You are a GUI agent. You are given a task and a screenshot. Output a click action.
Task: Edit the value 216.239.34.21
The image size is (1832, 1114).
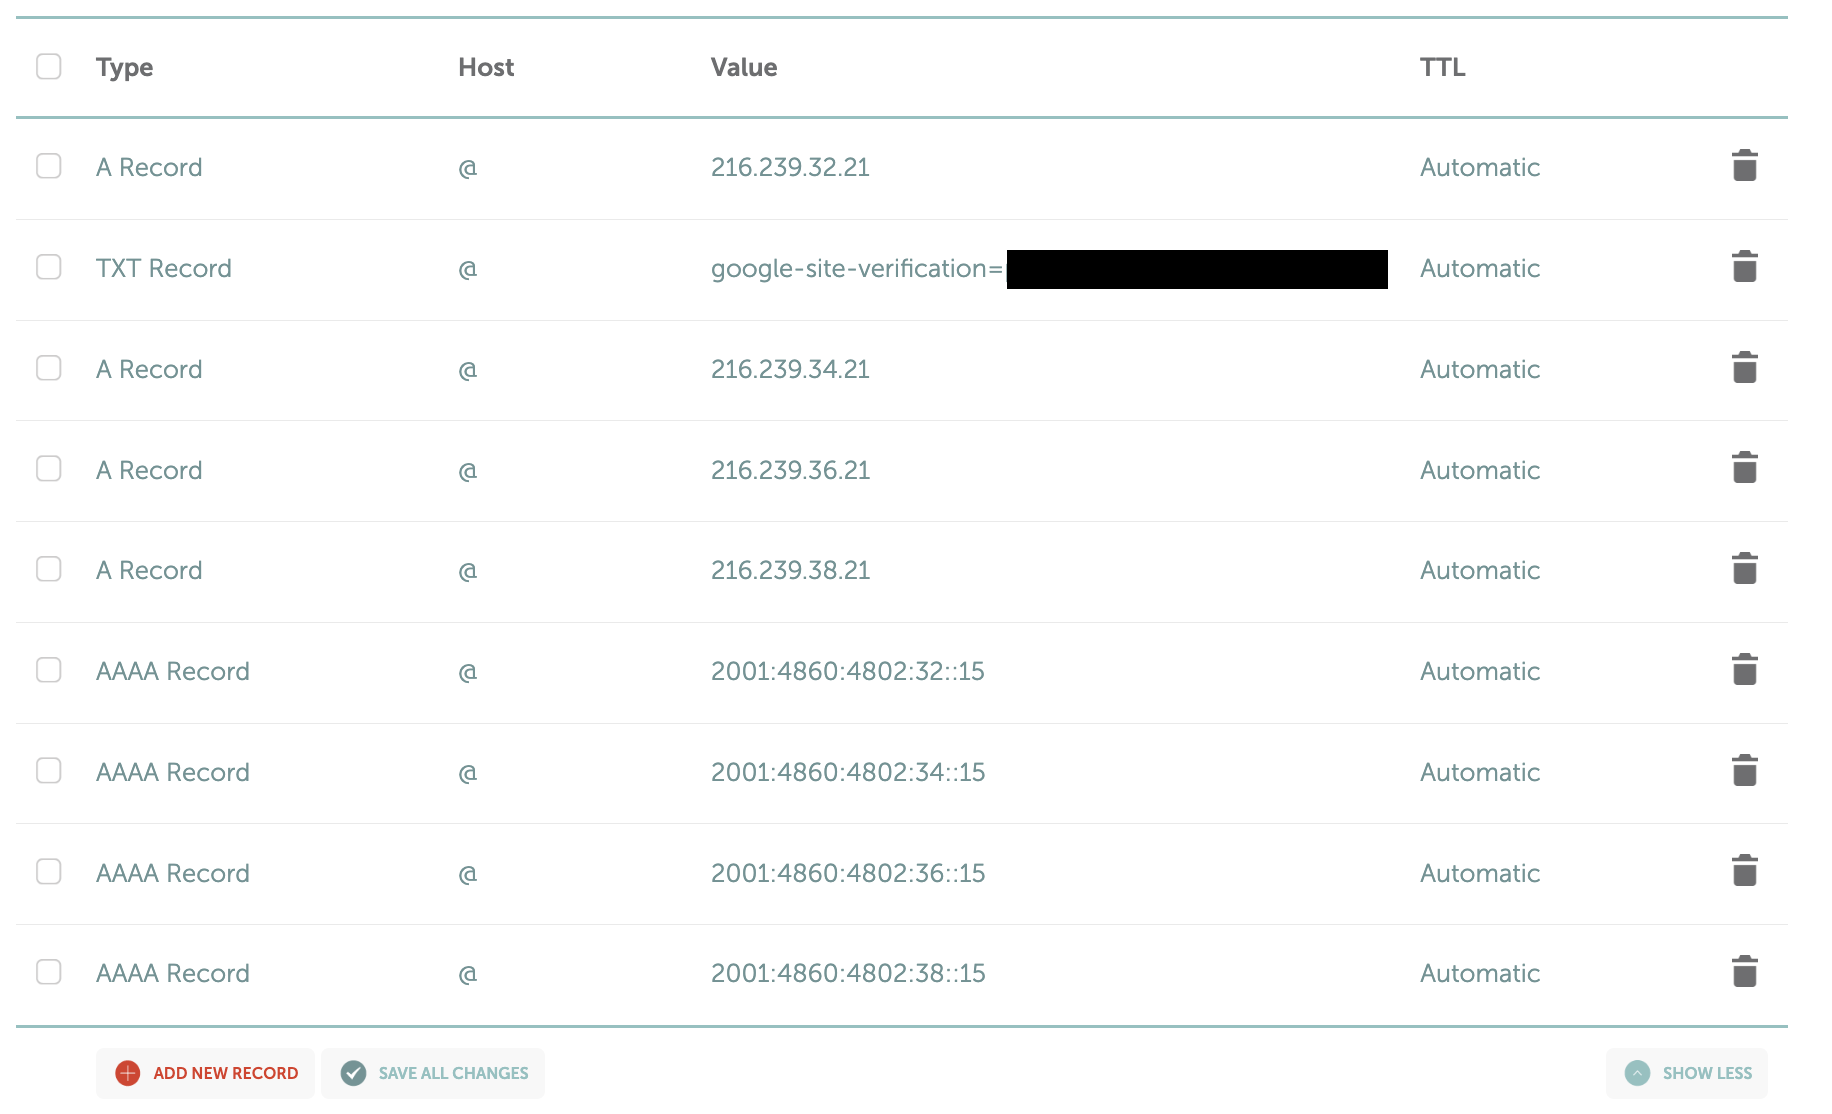click(790, 369)
